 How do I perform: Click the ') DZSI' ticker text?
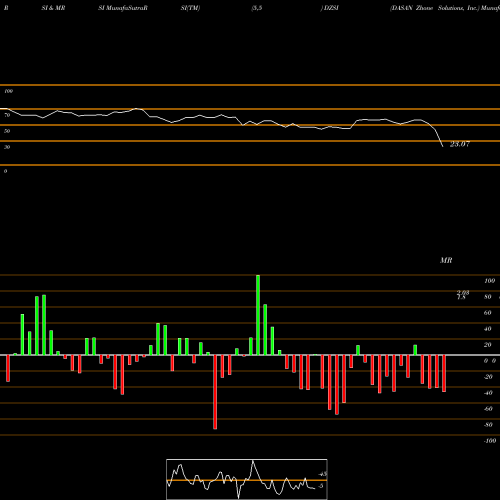tap(329, 8)
